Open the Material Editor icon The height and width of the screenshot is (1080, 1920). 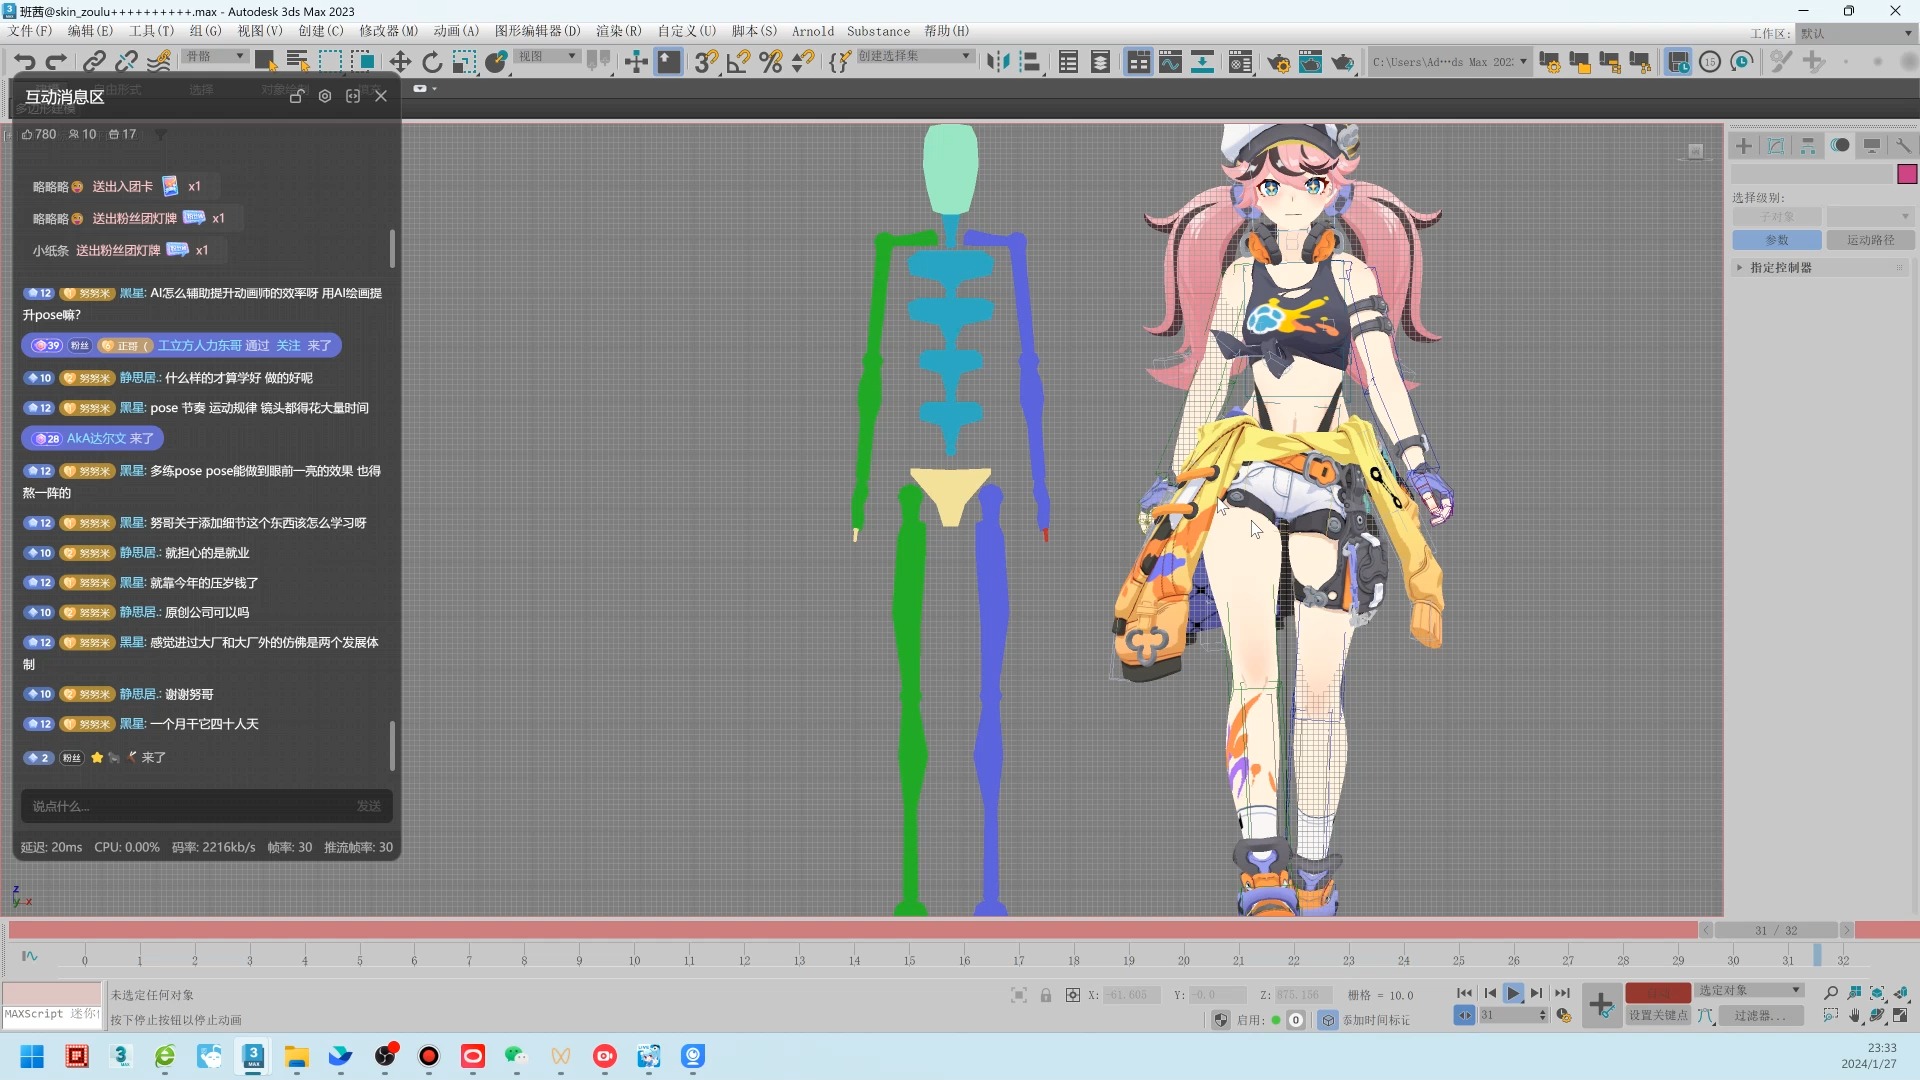(1241, 62)
